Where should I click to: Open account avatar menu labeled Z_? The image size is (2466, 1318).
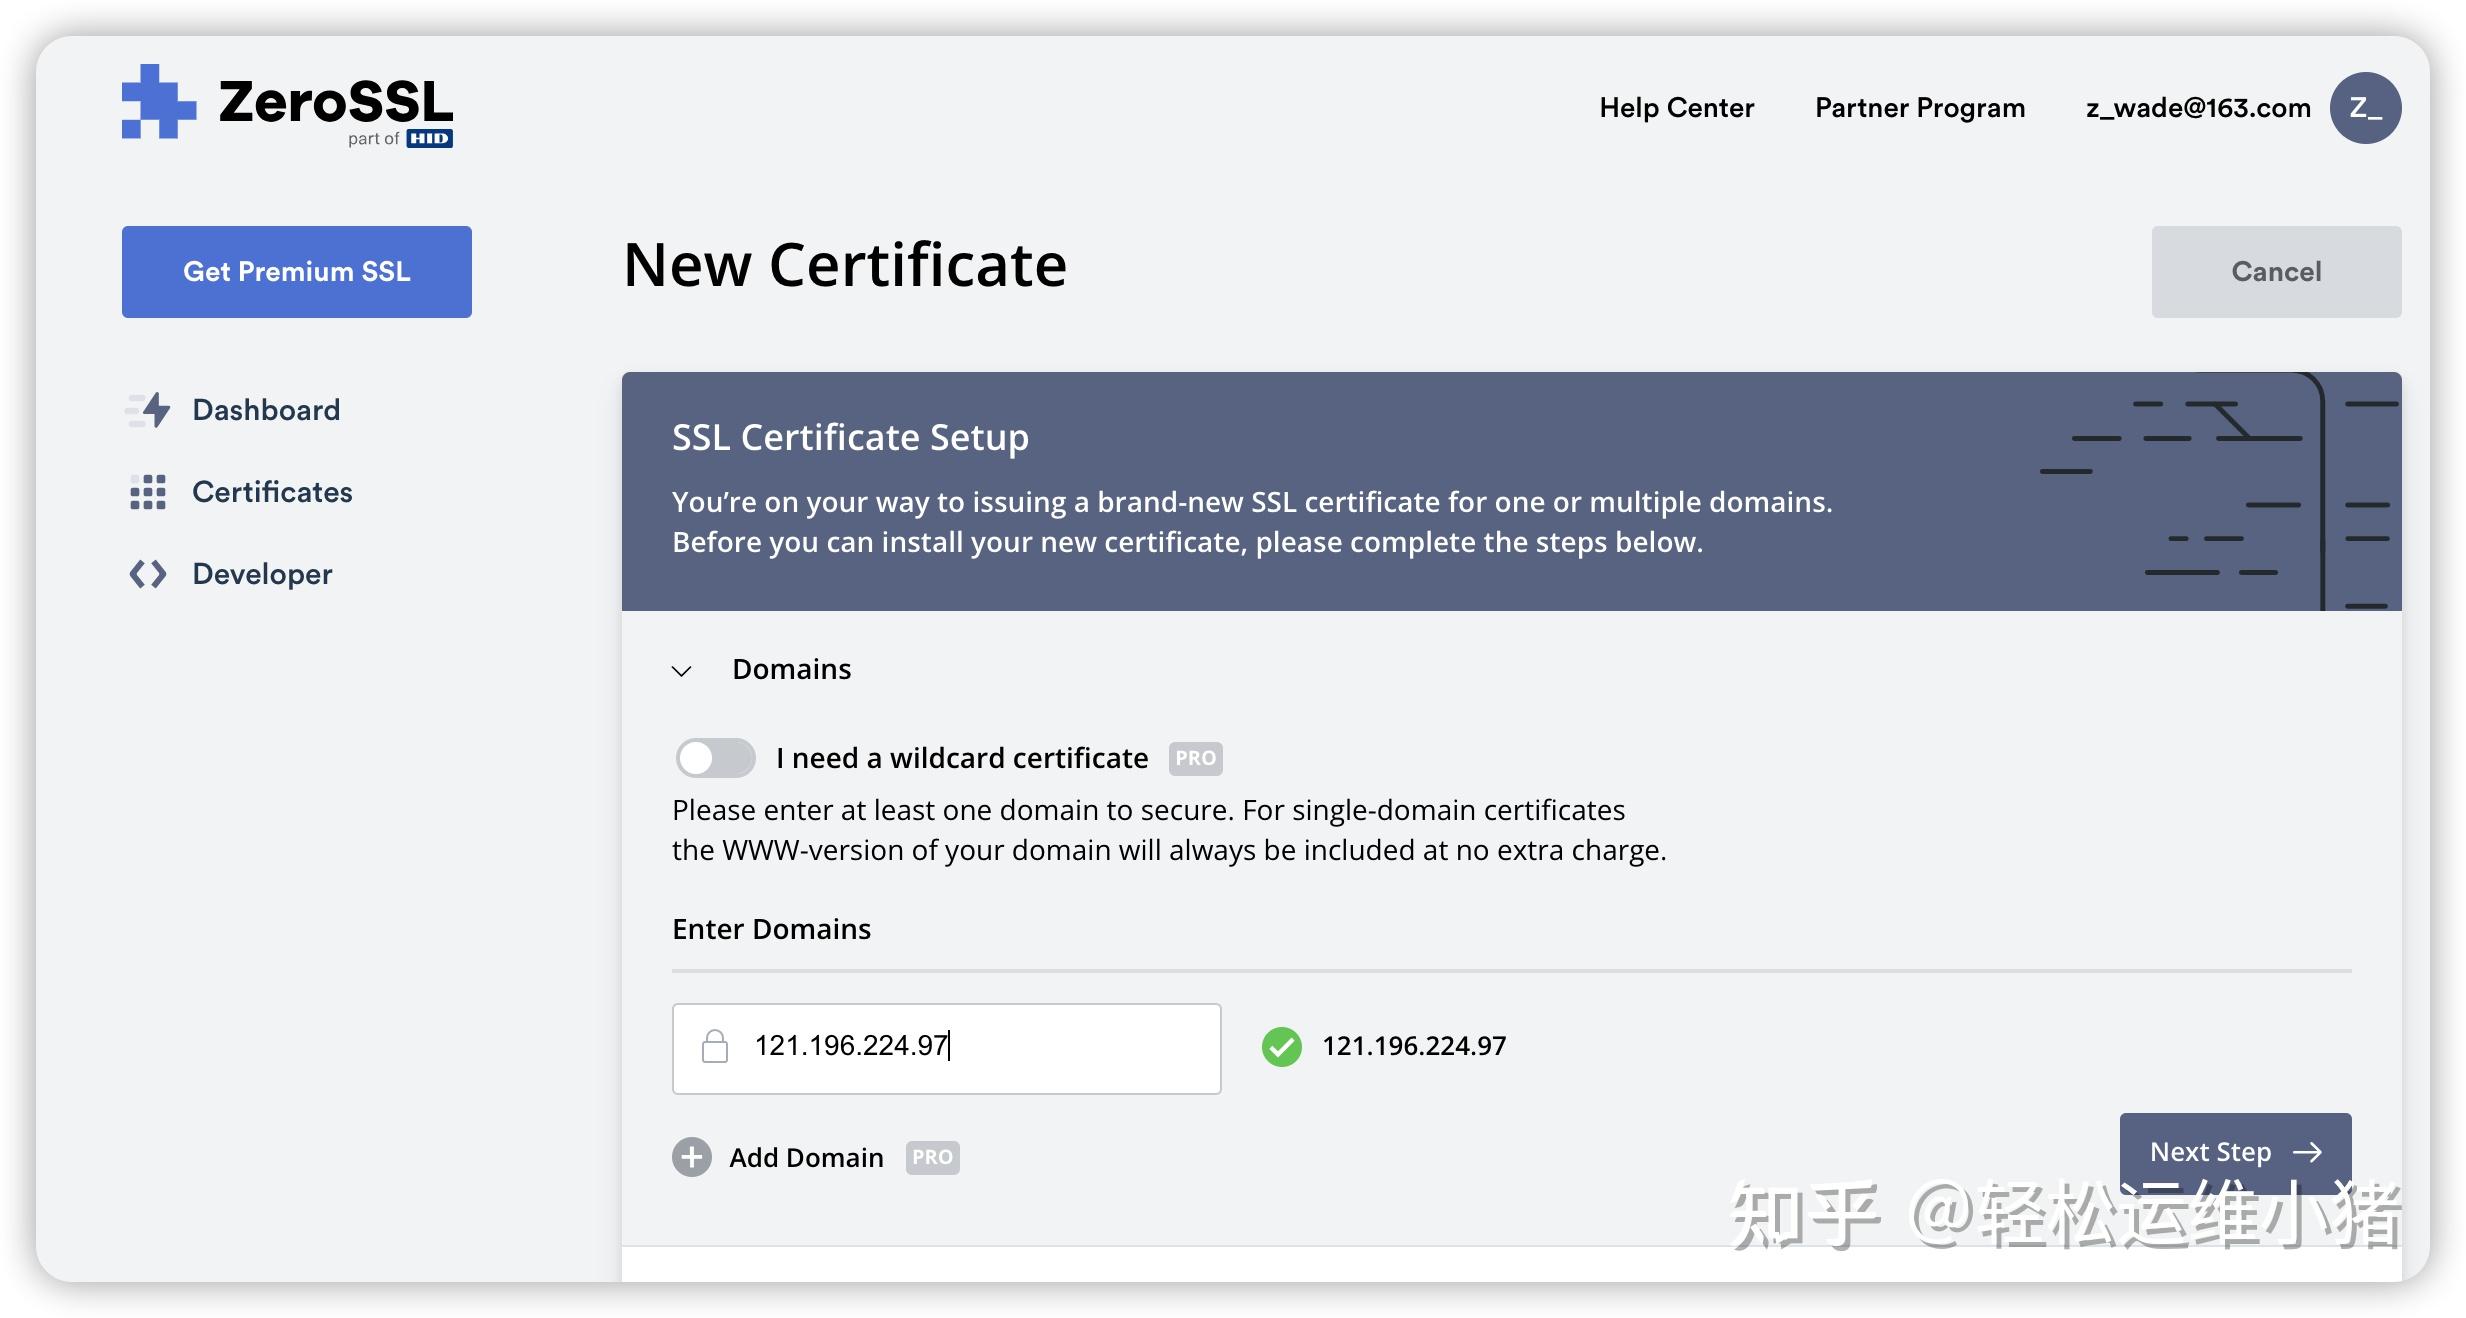(x=2364, y=107)
